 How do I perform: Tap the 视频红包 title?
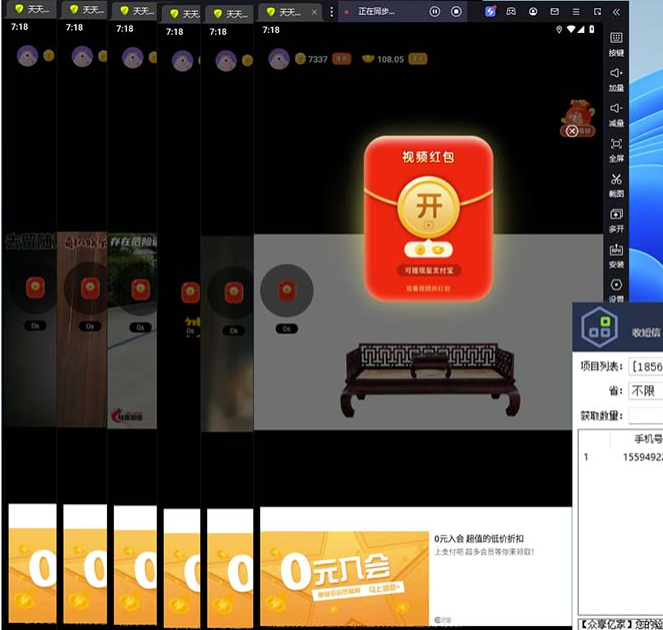coord(428,157)
